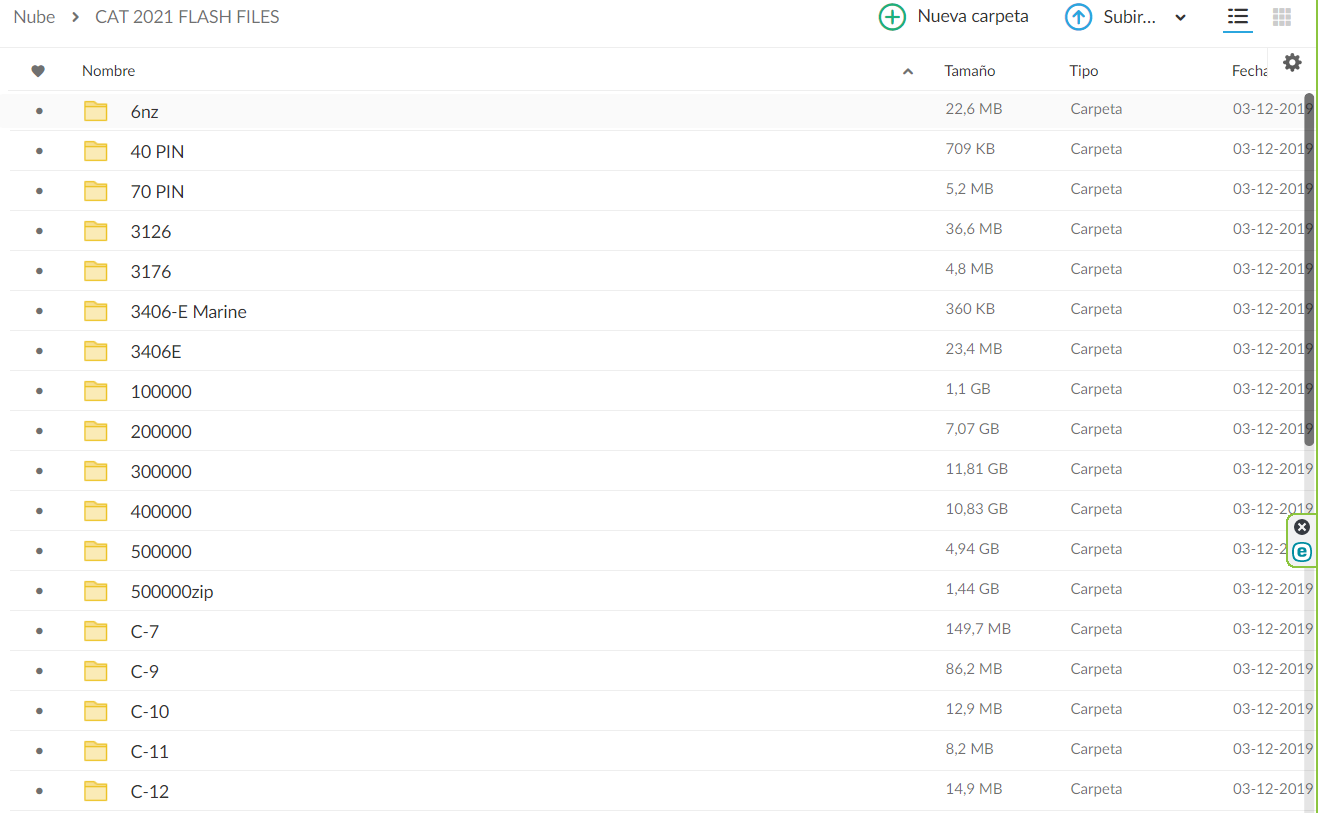The width and height of the screenshot is (1318, 813).
Task: Click the 1,1 GB size value
Action: 968,389
